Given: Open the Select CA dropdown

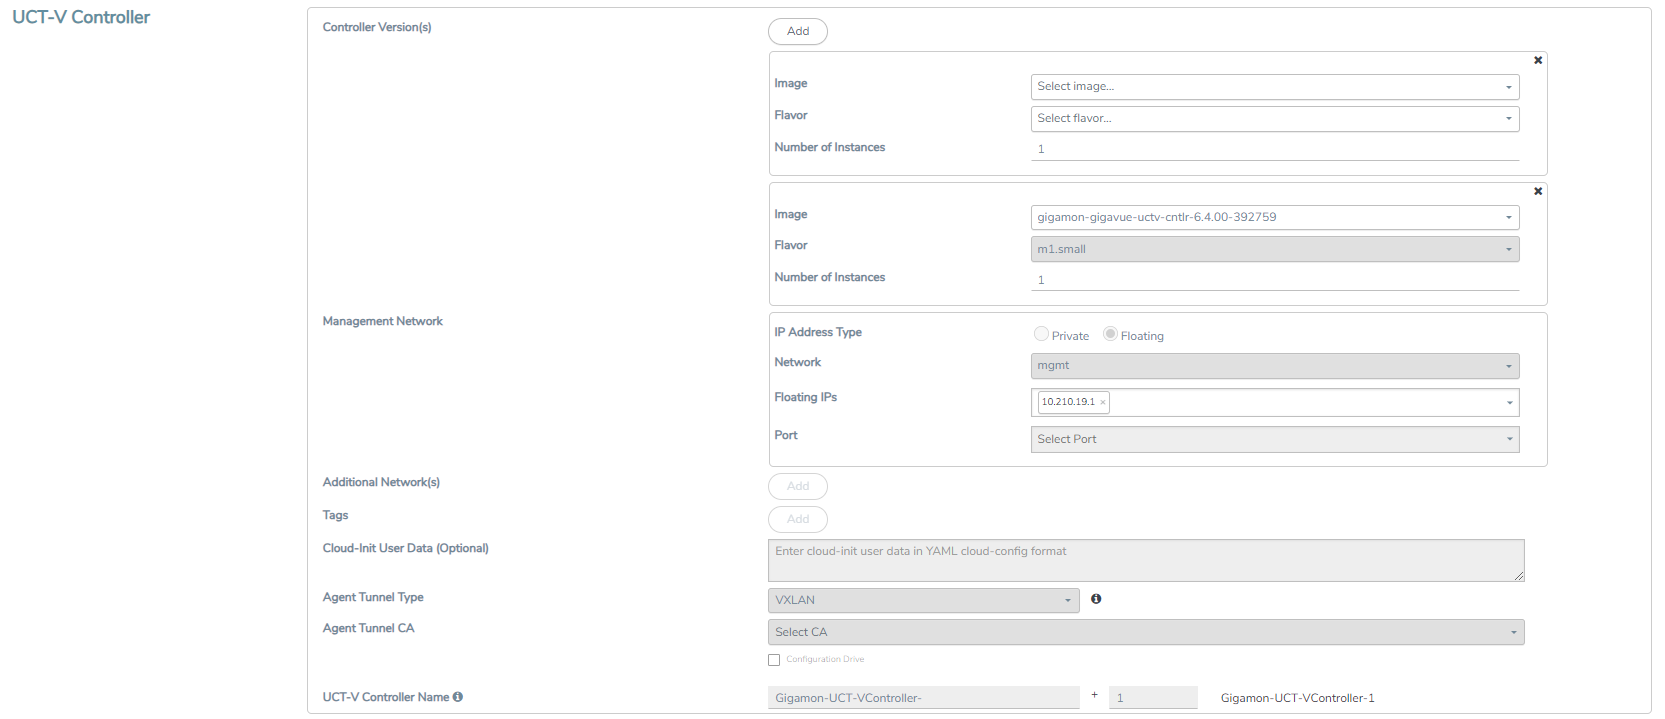Looking at the screenshot, I should tap(1145, 632).
